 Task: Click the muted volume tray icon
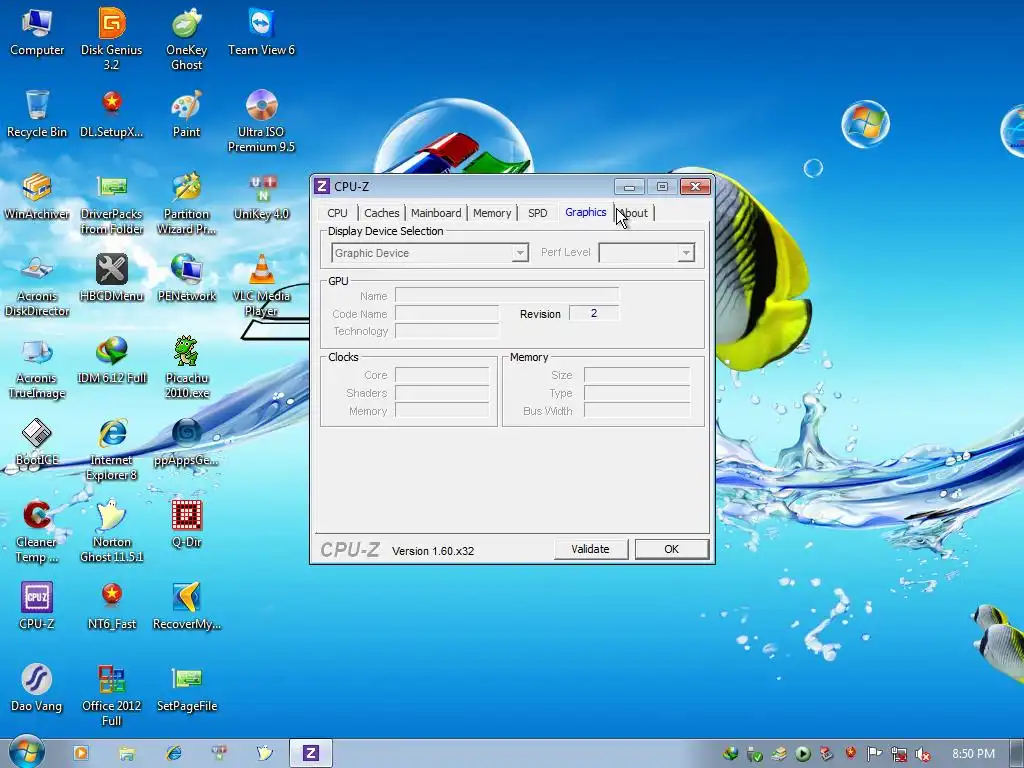coord(922,754)
